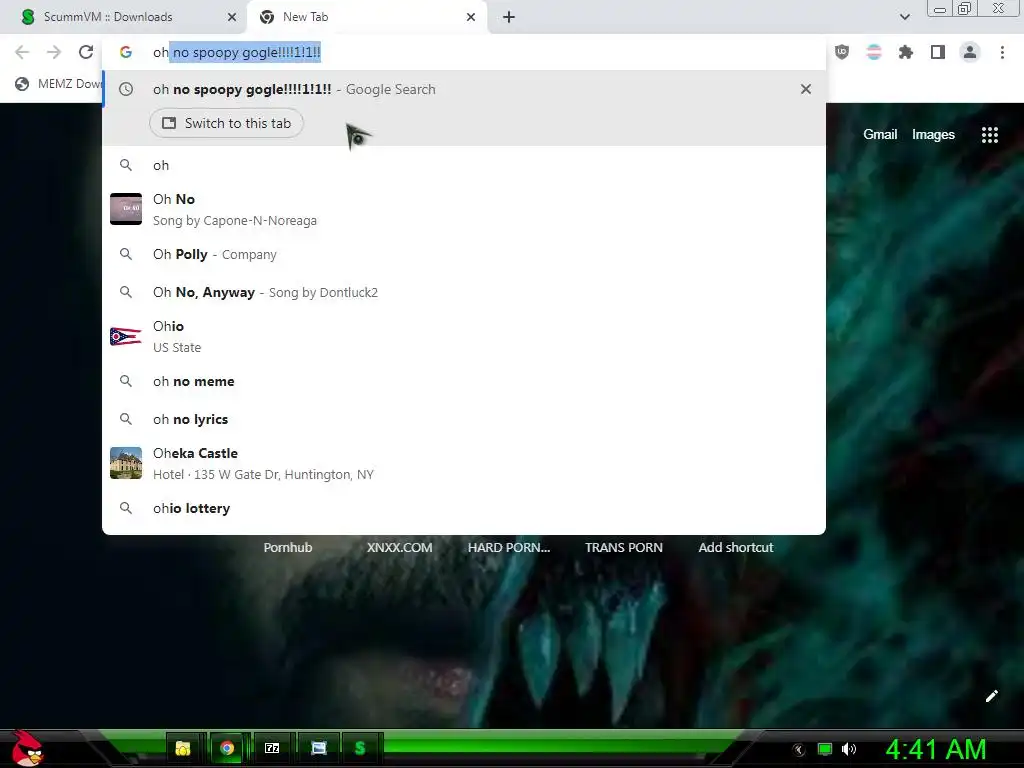Click the Ohio flag thumbnail
Image resolution: width=1024 pixels, height=768 pixels.
tap(126, 336)
